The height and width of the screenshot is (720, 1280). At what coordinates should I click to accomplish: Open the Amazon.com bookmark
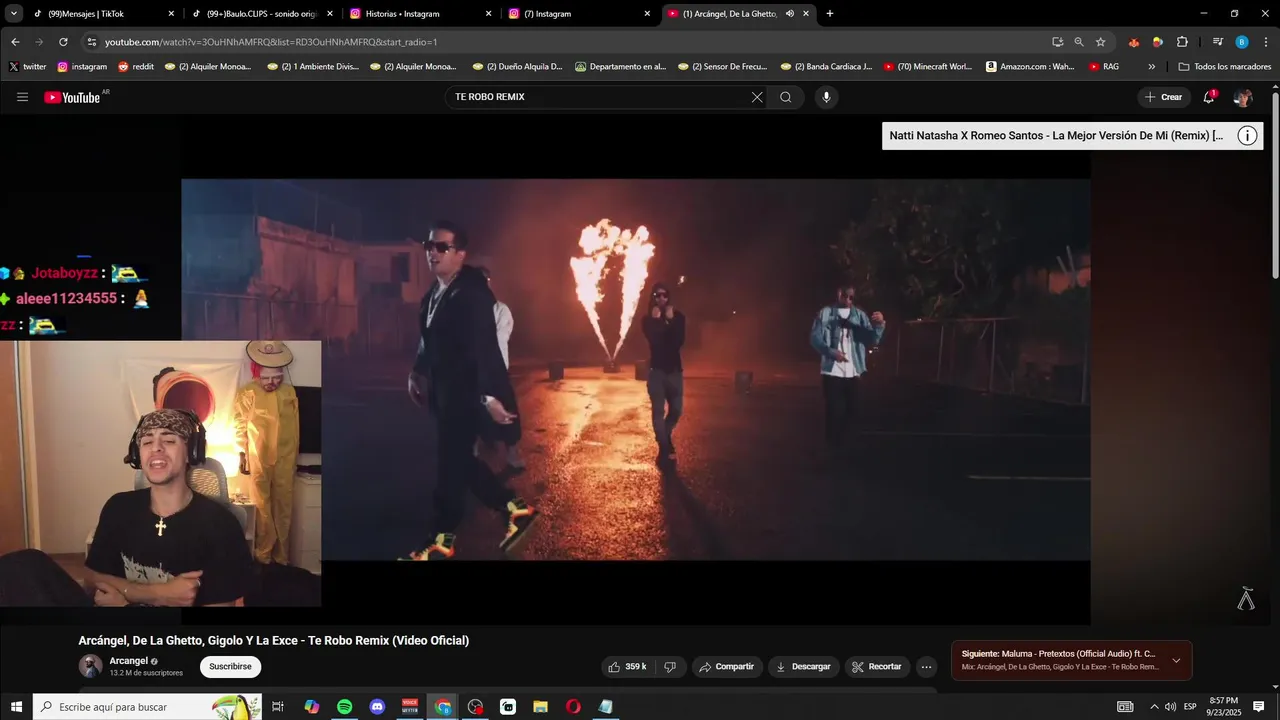pyautogui.click(x=1030, y=67)
